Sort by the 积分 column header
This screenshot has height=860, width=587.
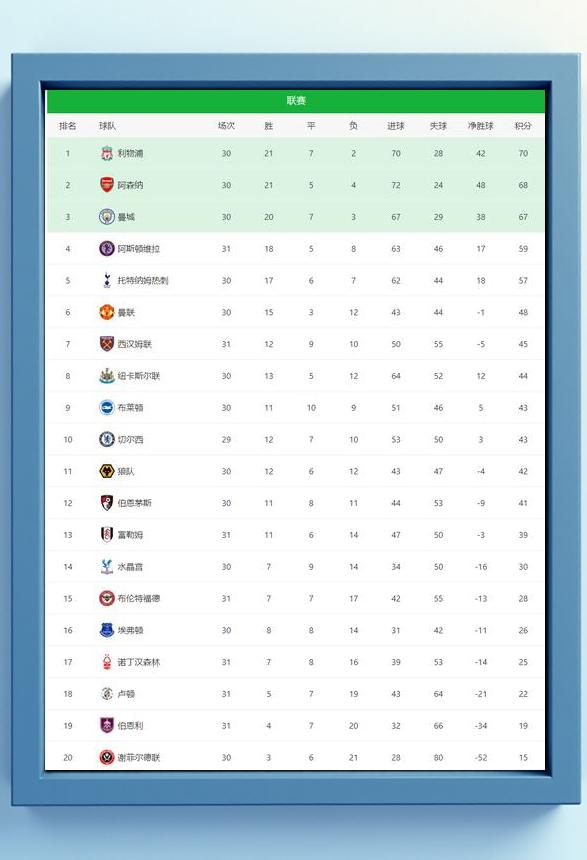pos(523,126)
